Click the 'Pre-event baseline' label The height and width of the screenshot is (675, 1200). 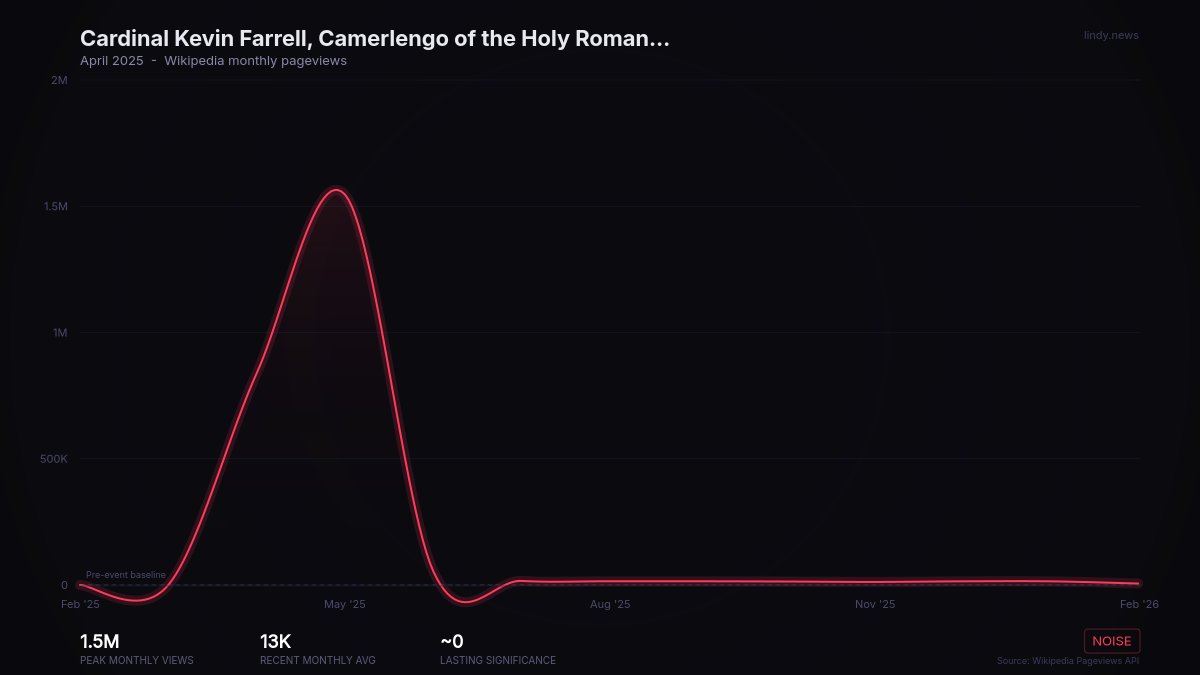pyautogui.click(x=126, y=575)
